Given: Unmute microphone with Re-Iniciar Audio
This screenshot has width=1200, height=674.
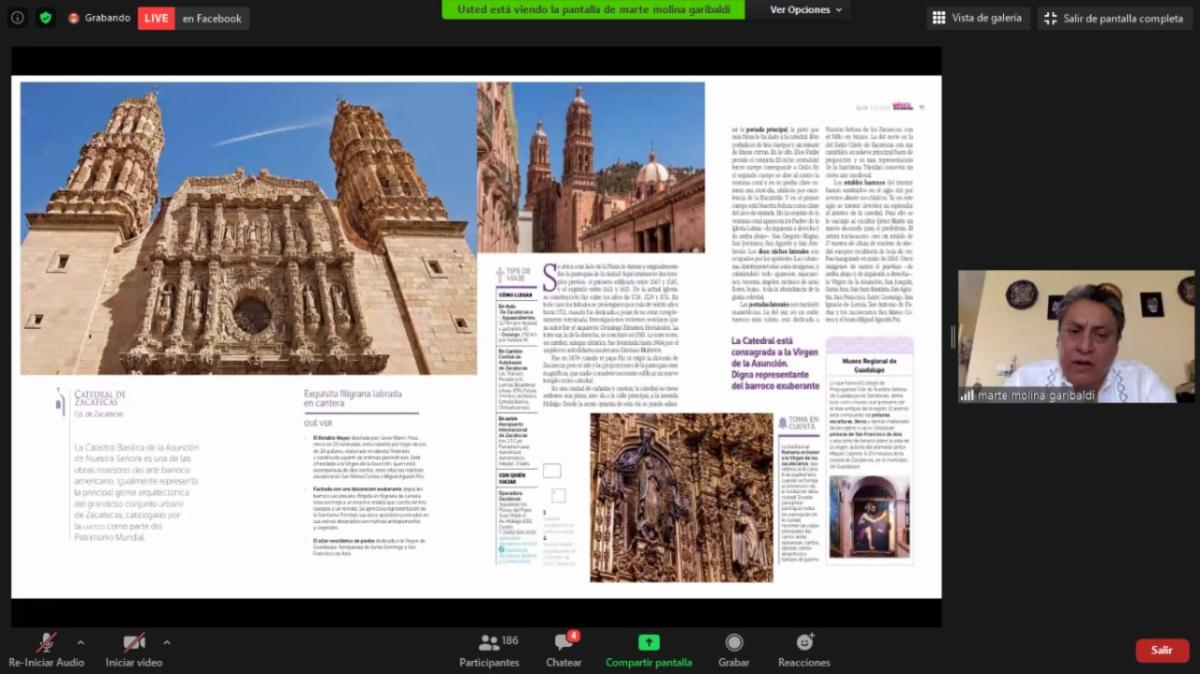Looking at the screenshot, I should pyautogui.click(x=46, y=643).
